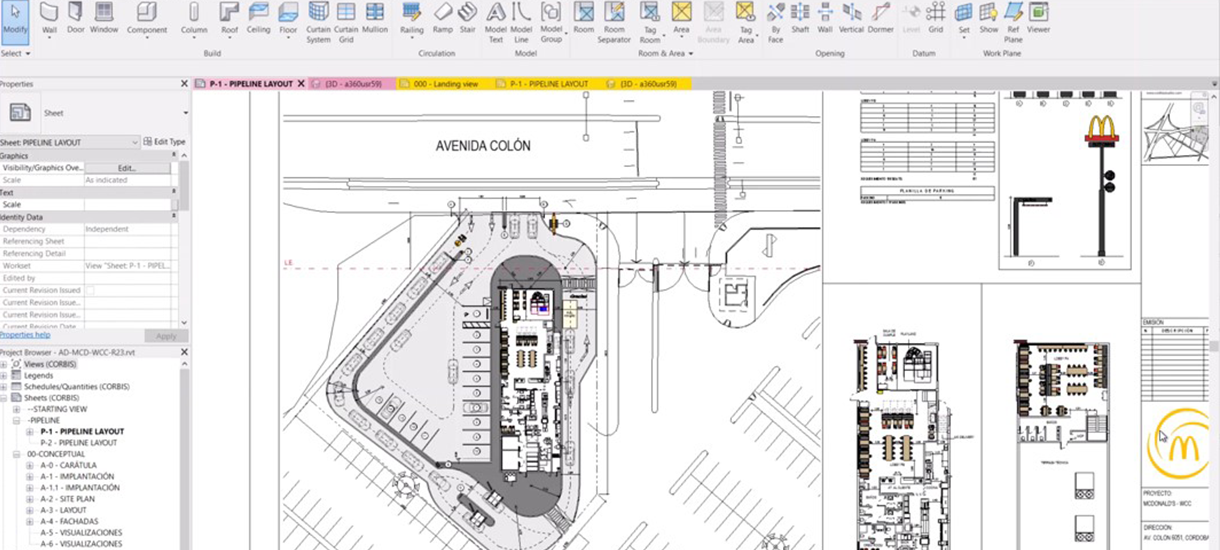Choose the Stair tool in Circulation
Image resolution: width=1220 pixels, height=550 pixels.
click(467, 17)
